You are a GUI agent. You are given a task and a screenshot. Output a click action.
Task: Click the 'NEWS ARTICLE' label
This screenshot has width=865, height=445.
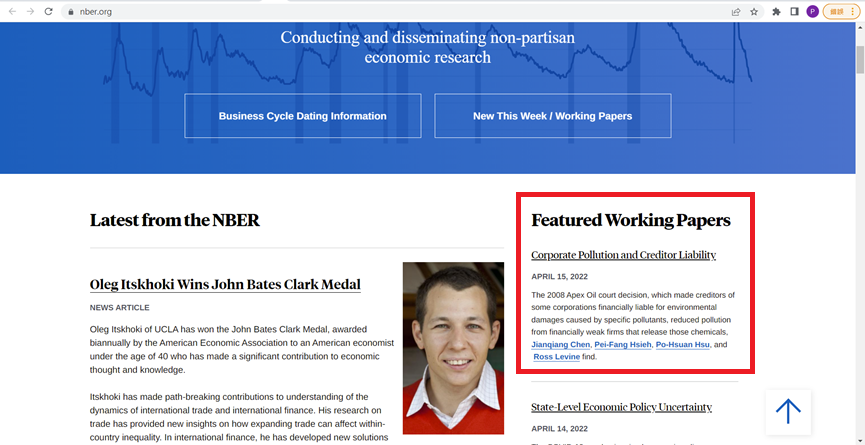point(119,308)
